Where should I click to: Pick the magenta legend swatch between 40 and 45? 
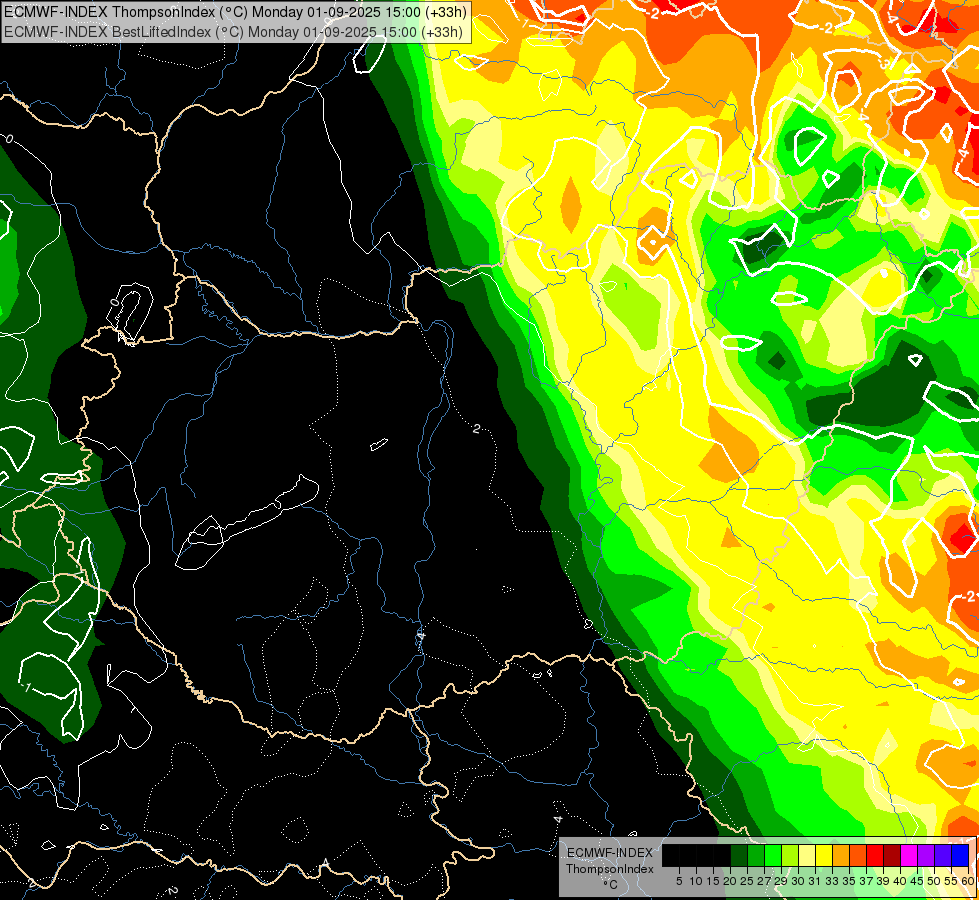tap(909, 855)
